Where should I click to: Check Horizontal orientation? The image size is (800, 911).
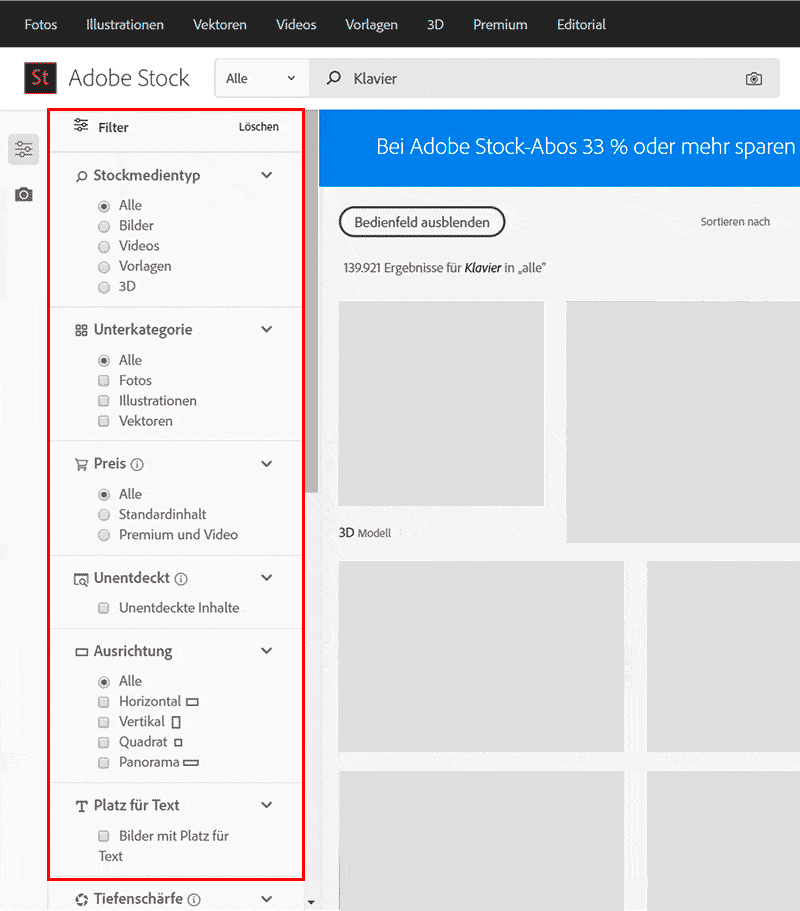click(104, 702)
